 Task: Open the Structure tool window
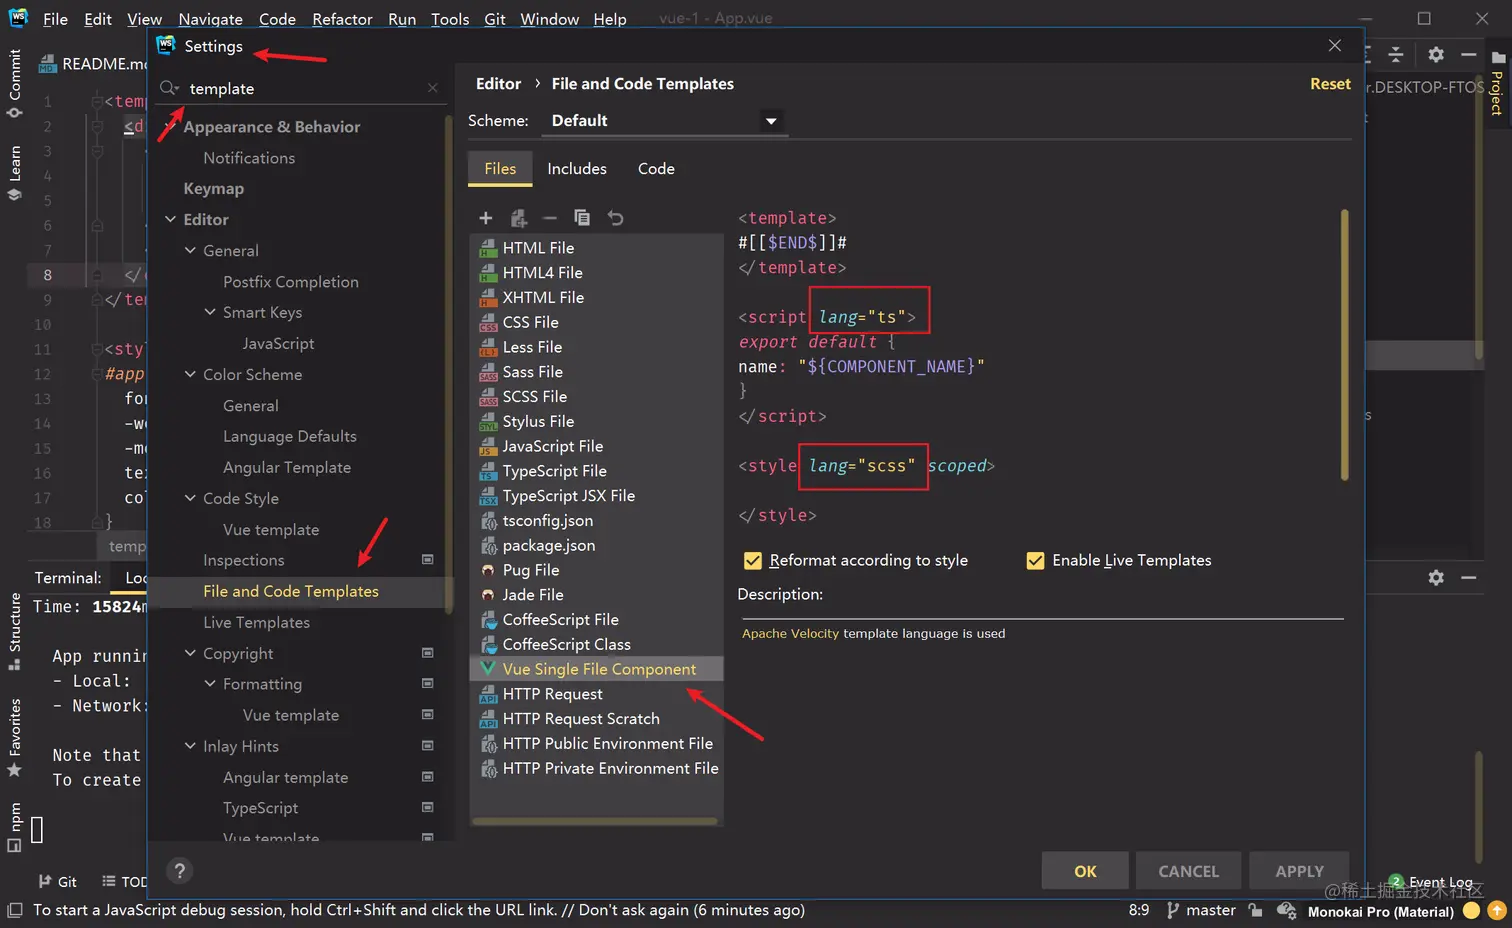(x=14, y=631)
